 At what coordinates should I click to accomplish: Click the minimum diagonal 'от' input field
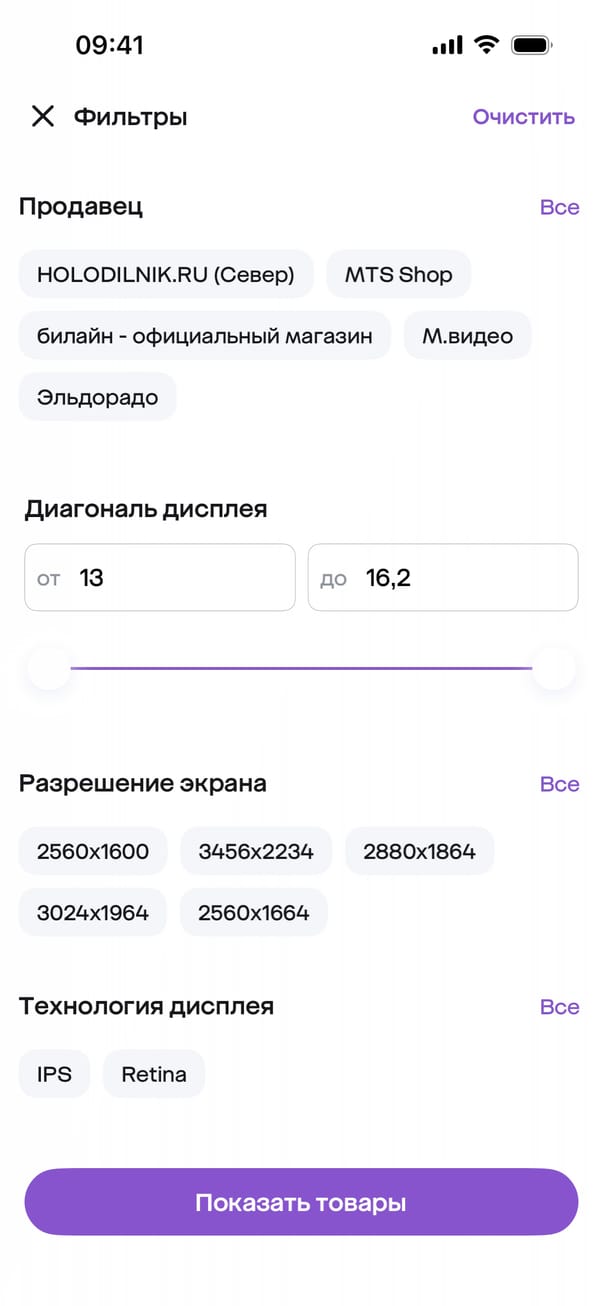(160, 578)
